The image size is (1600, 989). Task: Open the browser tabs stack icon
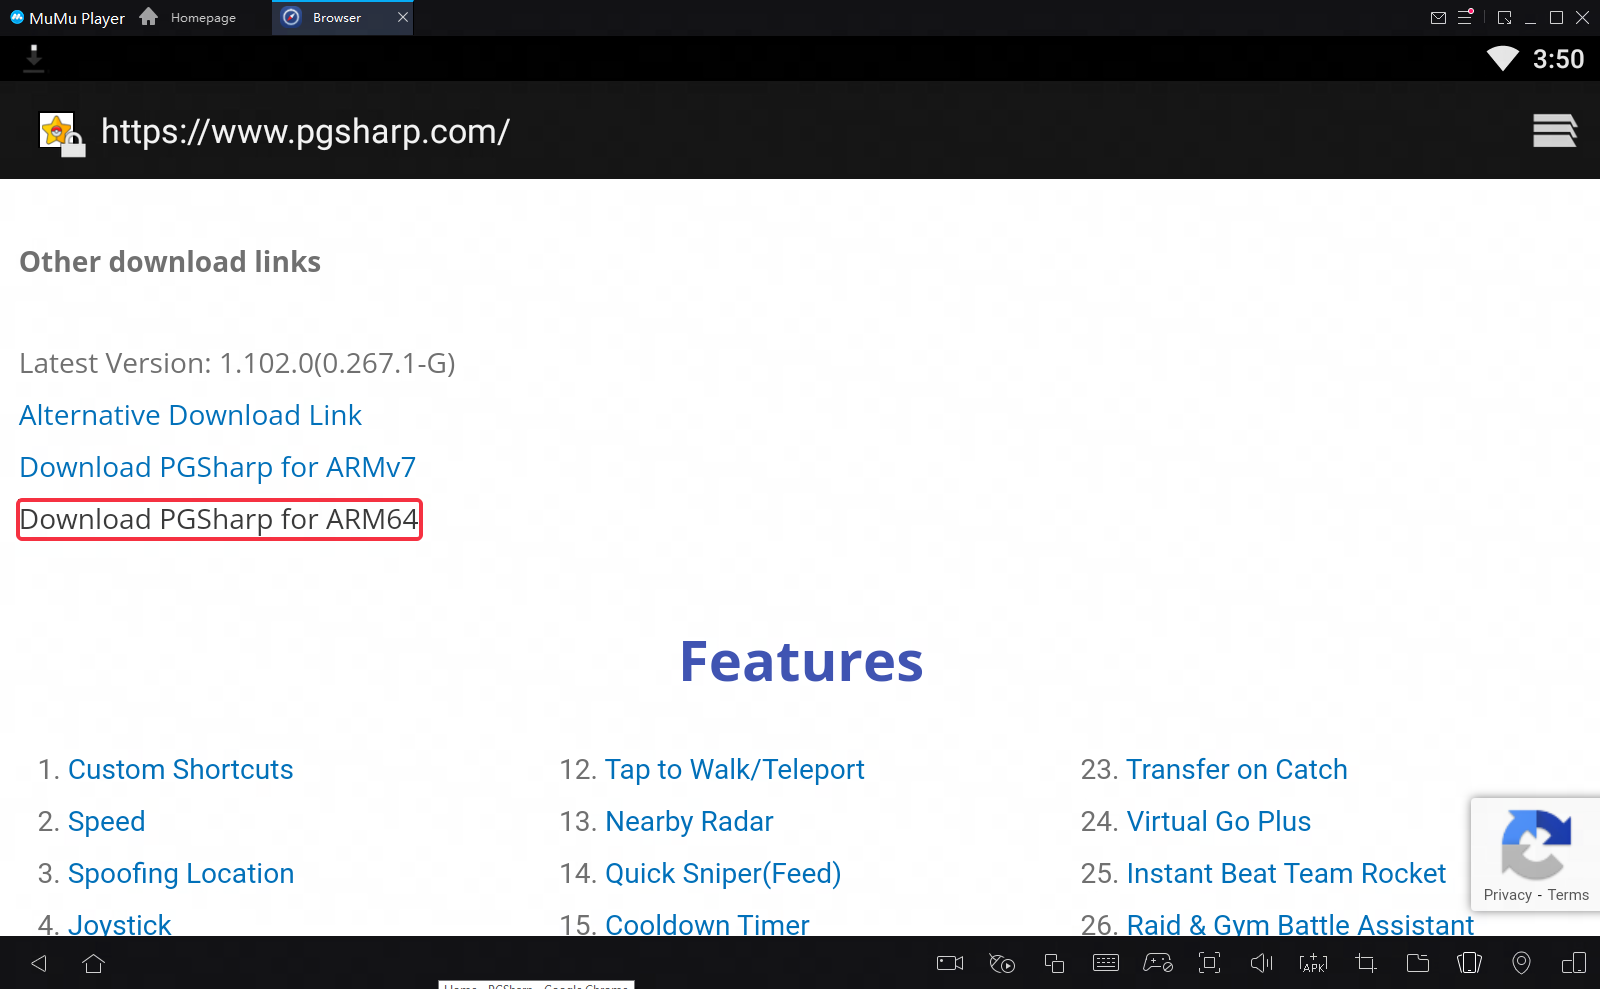pyautogui.click(x=1555, y=131)
